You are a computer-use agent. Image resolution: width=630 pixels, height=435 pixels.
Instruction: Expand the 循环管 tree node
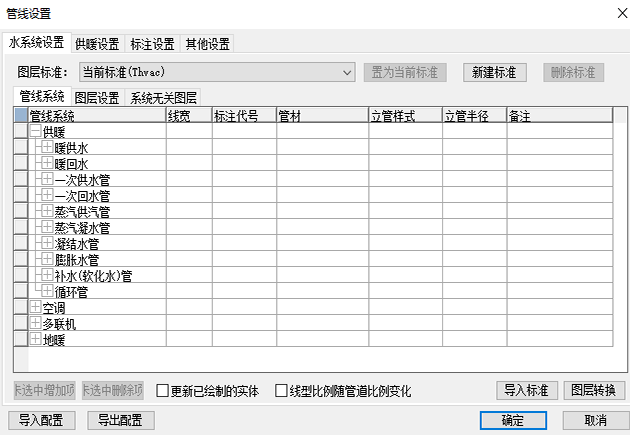(x=47, y=292)
